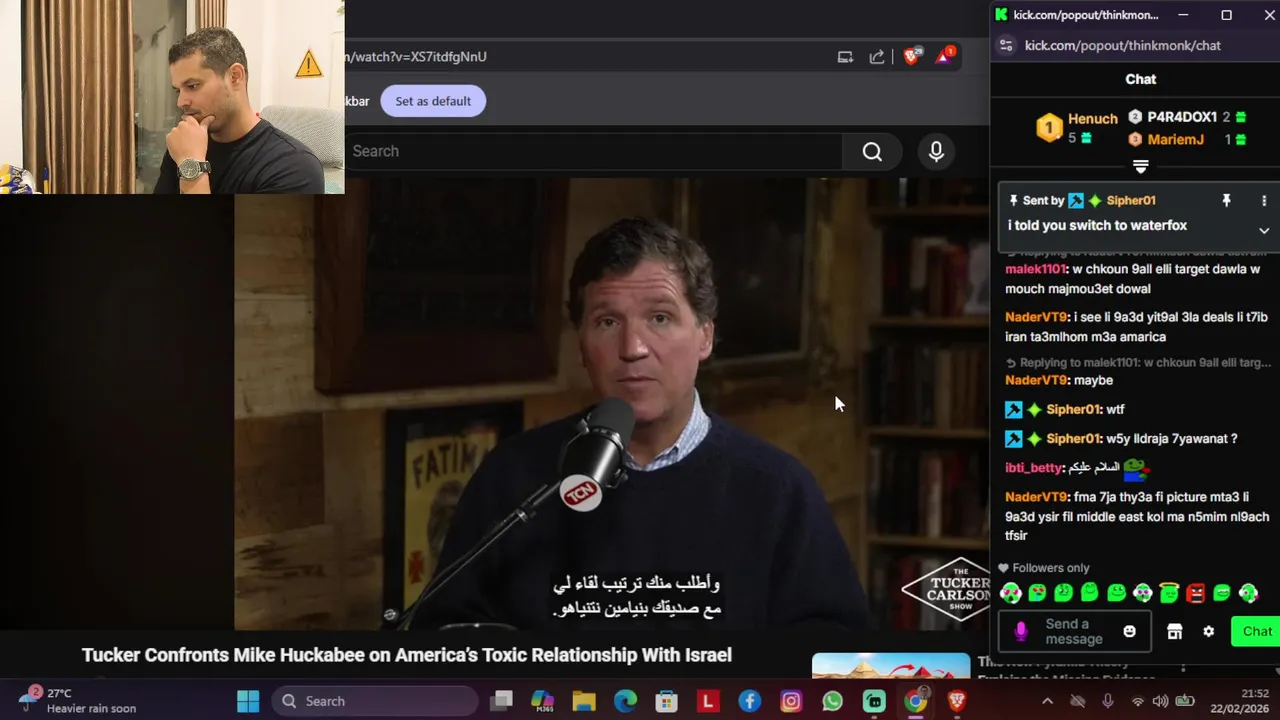Click the Tucker Carlson video player
The width and height of the screenshot is (1280, 720).
click(612, 404)
